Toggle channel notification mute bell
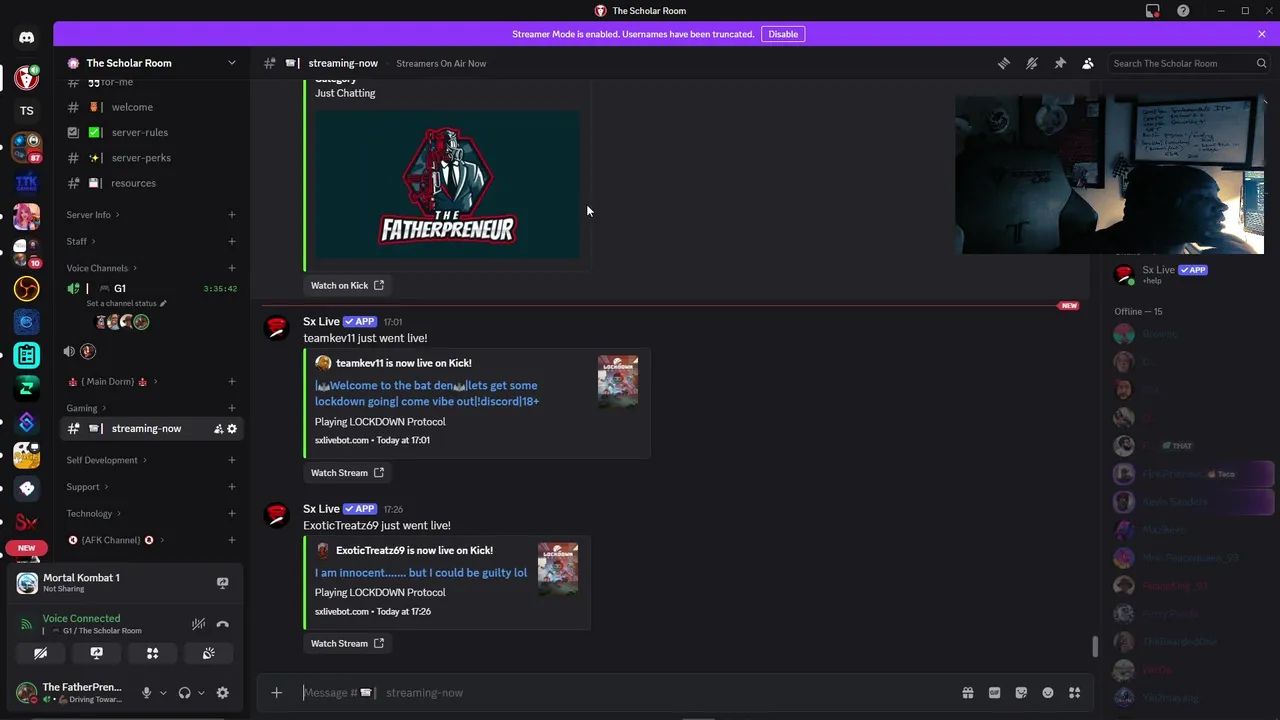Image resolution: width=1280 pixels, height=720 pixels. [1032, 63]
